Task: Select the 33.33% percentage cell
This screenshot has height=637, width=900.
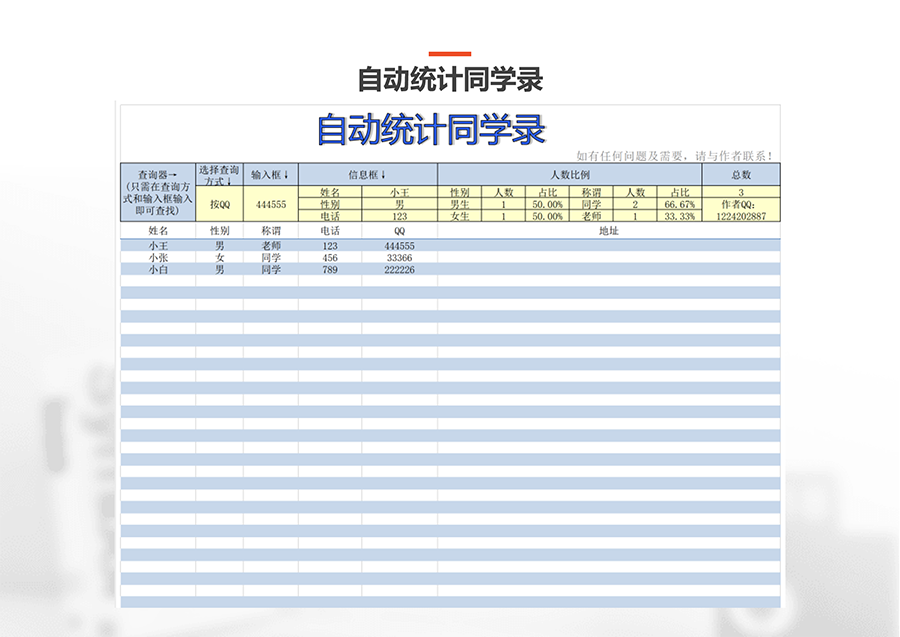Action: (679, 216)
